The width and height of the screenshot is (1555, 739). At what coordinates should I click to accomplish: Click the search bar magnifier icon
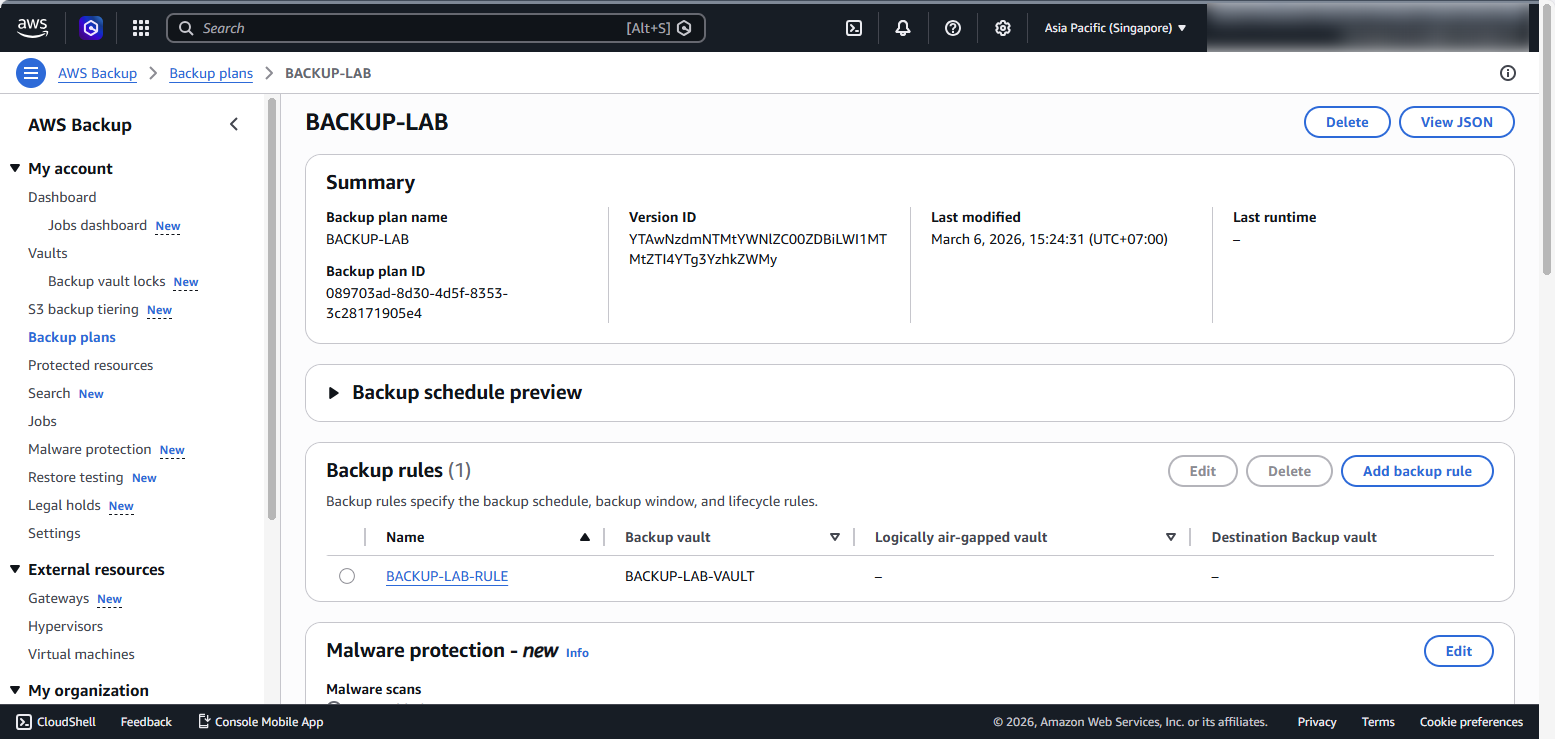pyautogui.click(x=186, y=28)
